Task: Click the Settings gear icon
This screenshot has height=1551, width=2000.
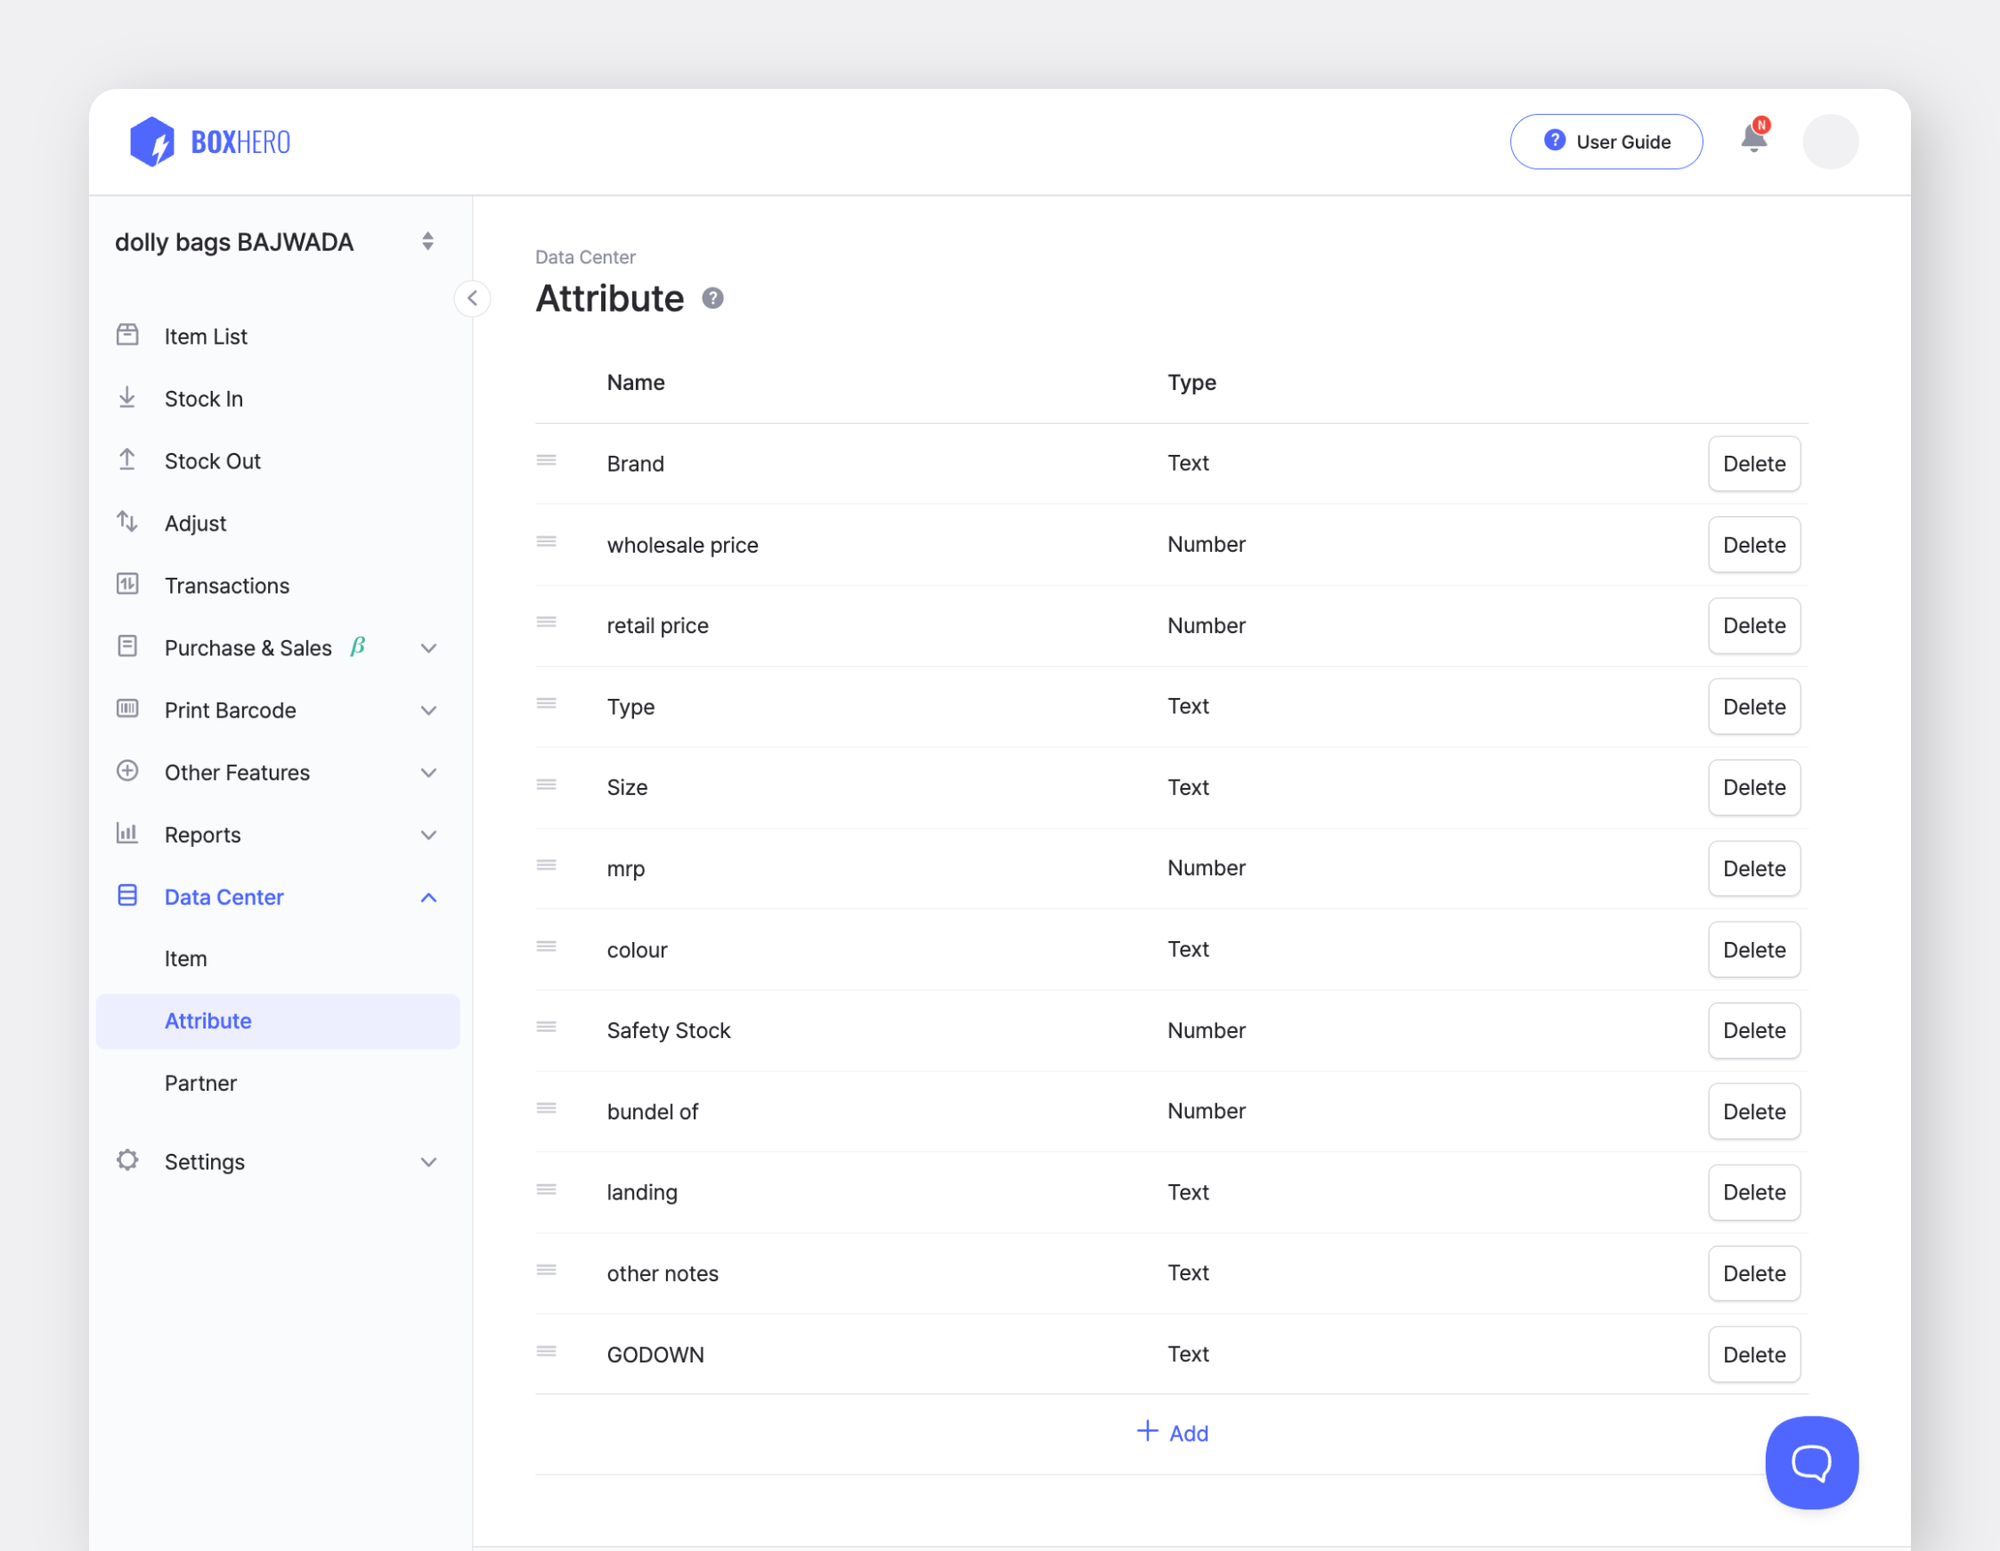Action: [127, 1160]
